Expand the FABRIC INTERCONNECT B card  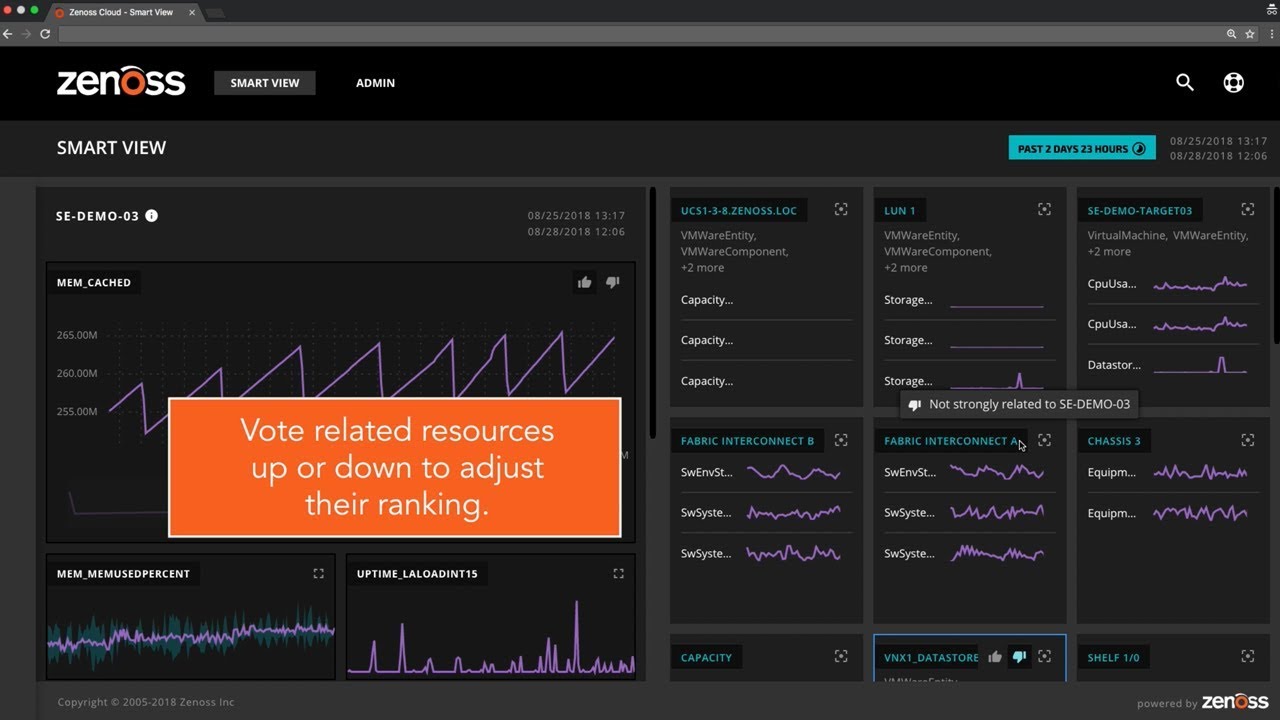pos(841,440)
